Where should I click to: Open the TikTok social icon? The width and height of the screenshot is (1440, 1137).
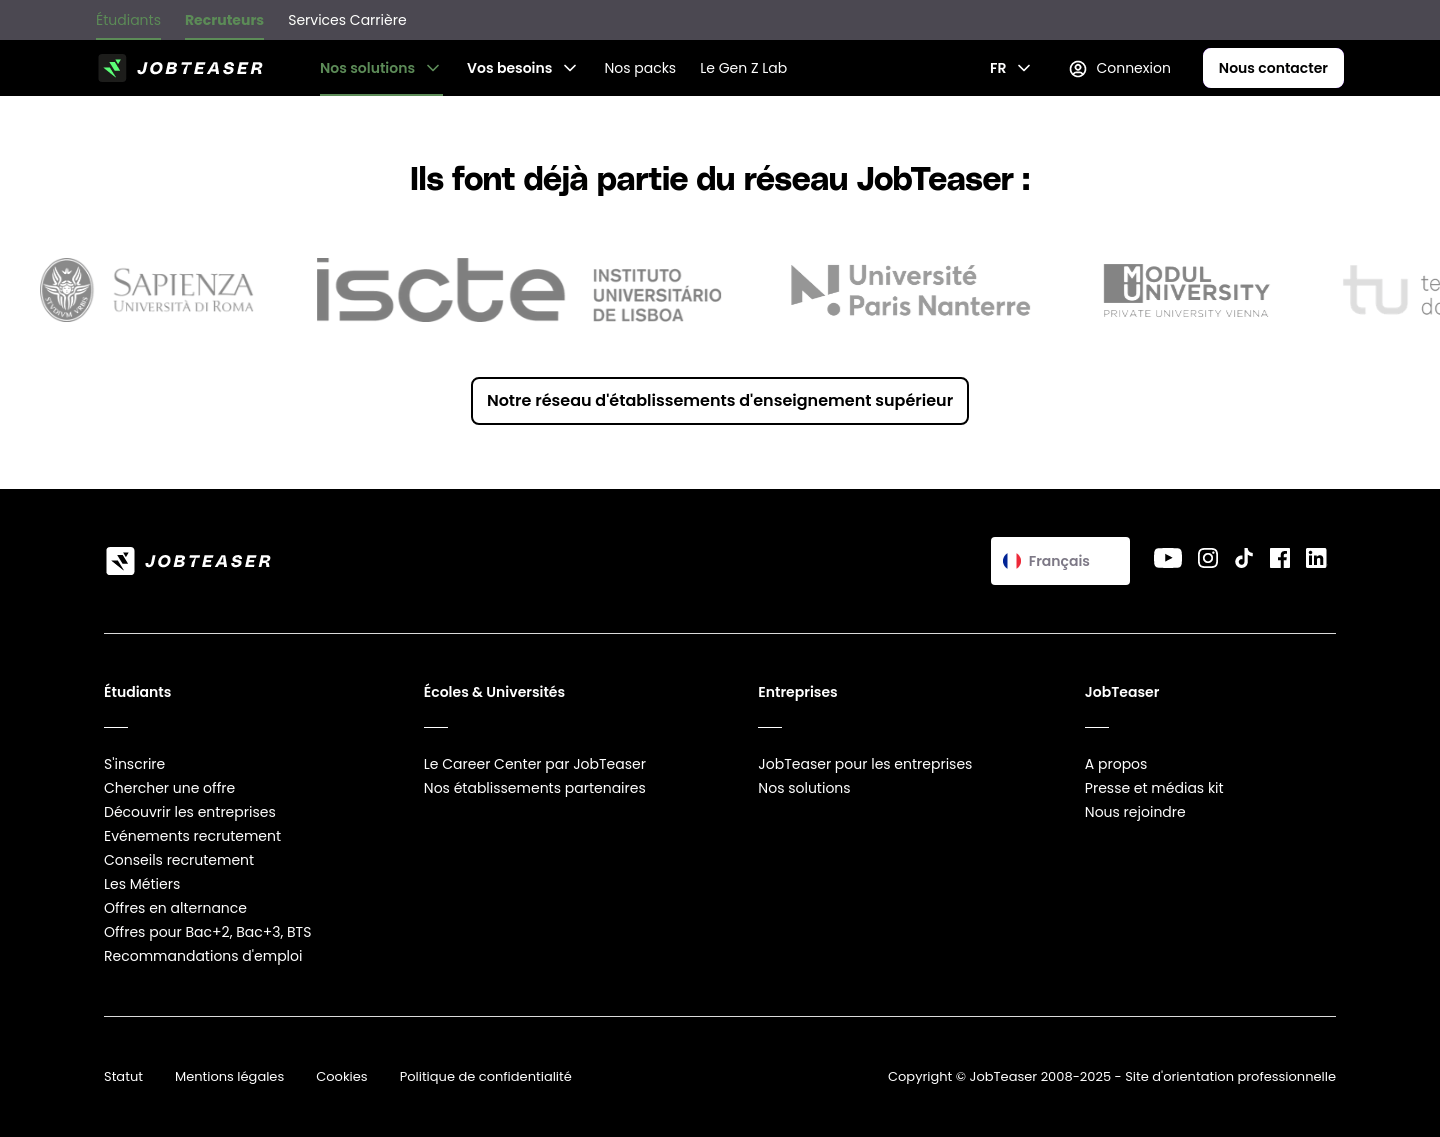click(x=1244, y=558)
